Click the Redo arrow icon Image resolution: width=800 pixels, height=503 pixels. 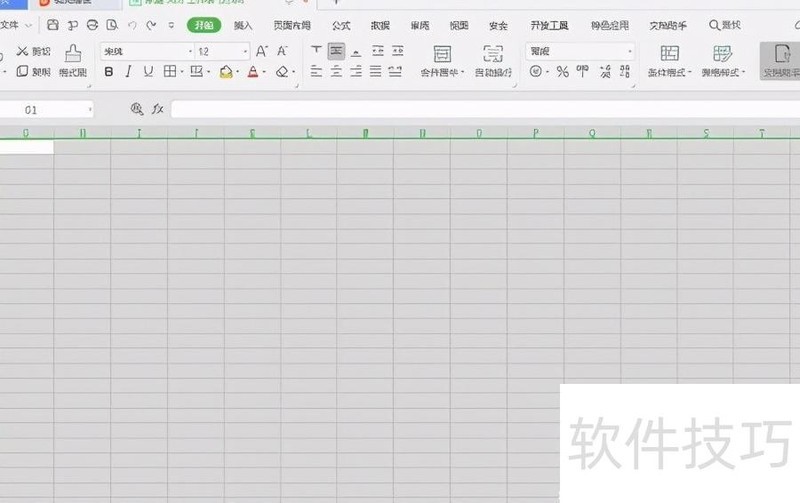coord(151,25)
